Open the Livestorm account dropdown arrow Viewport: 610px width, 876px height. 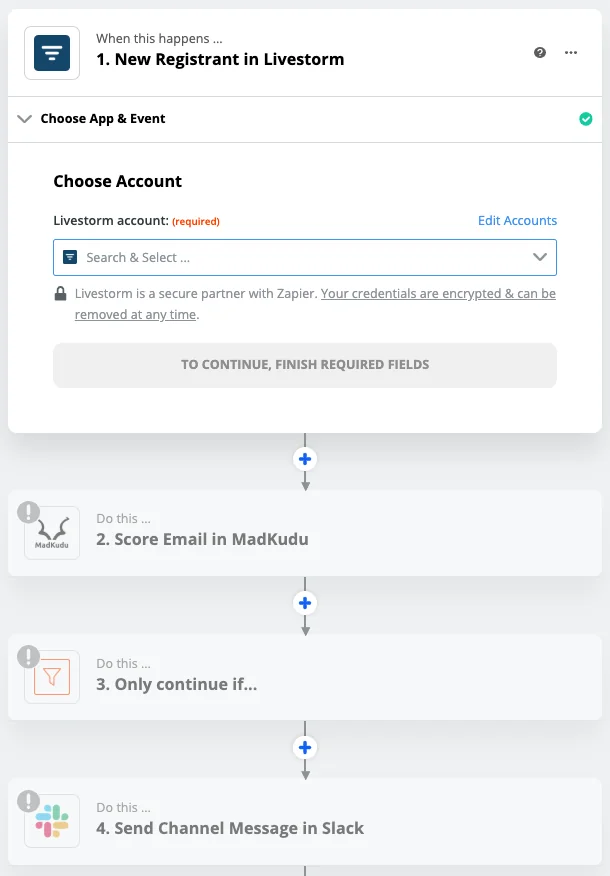click(x=540, y=257)
